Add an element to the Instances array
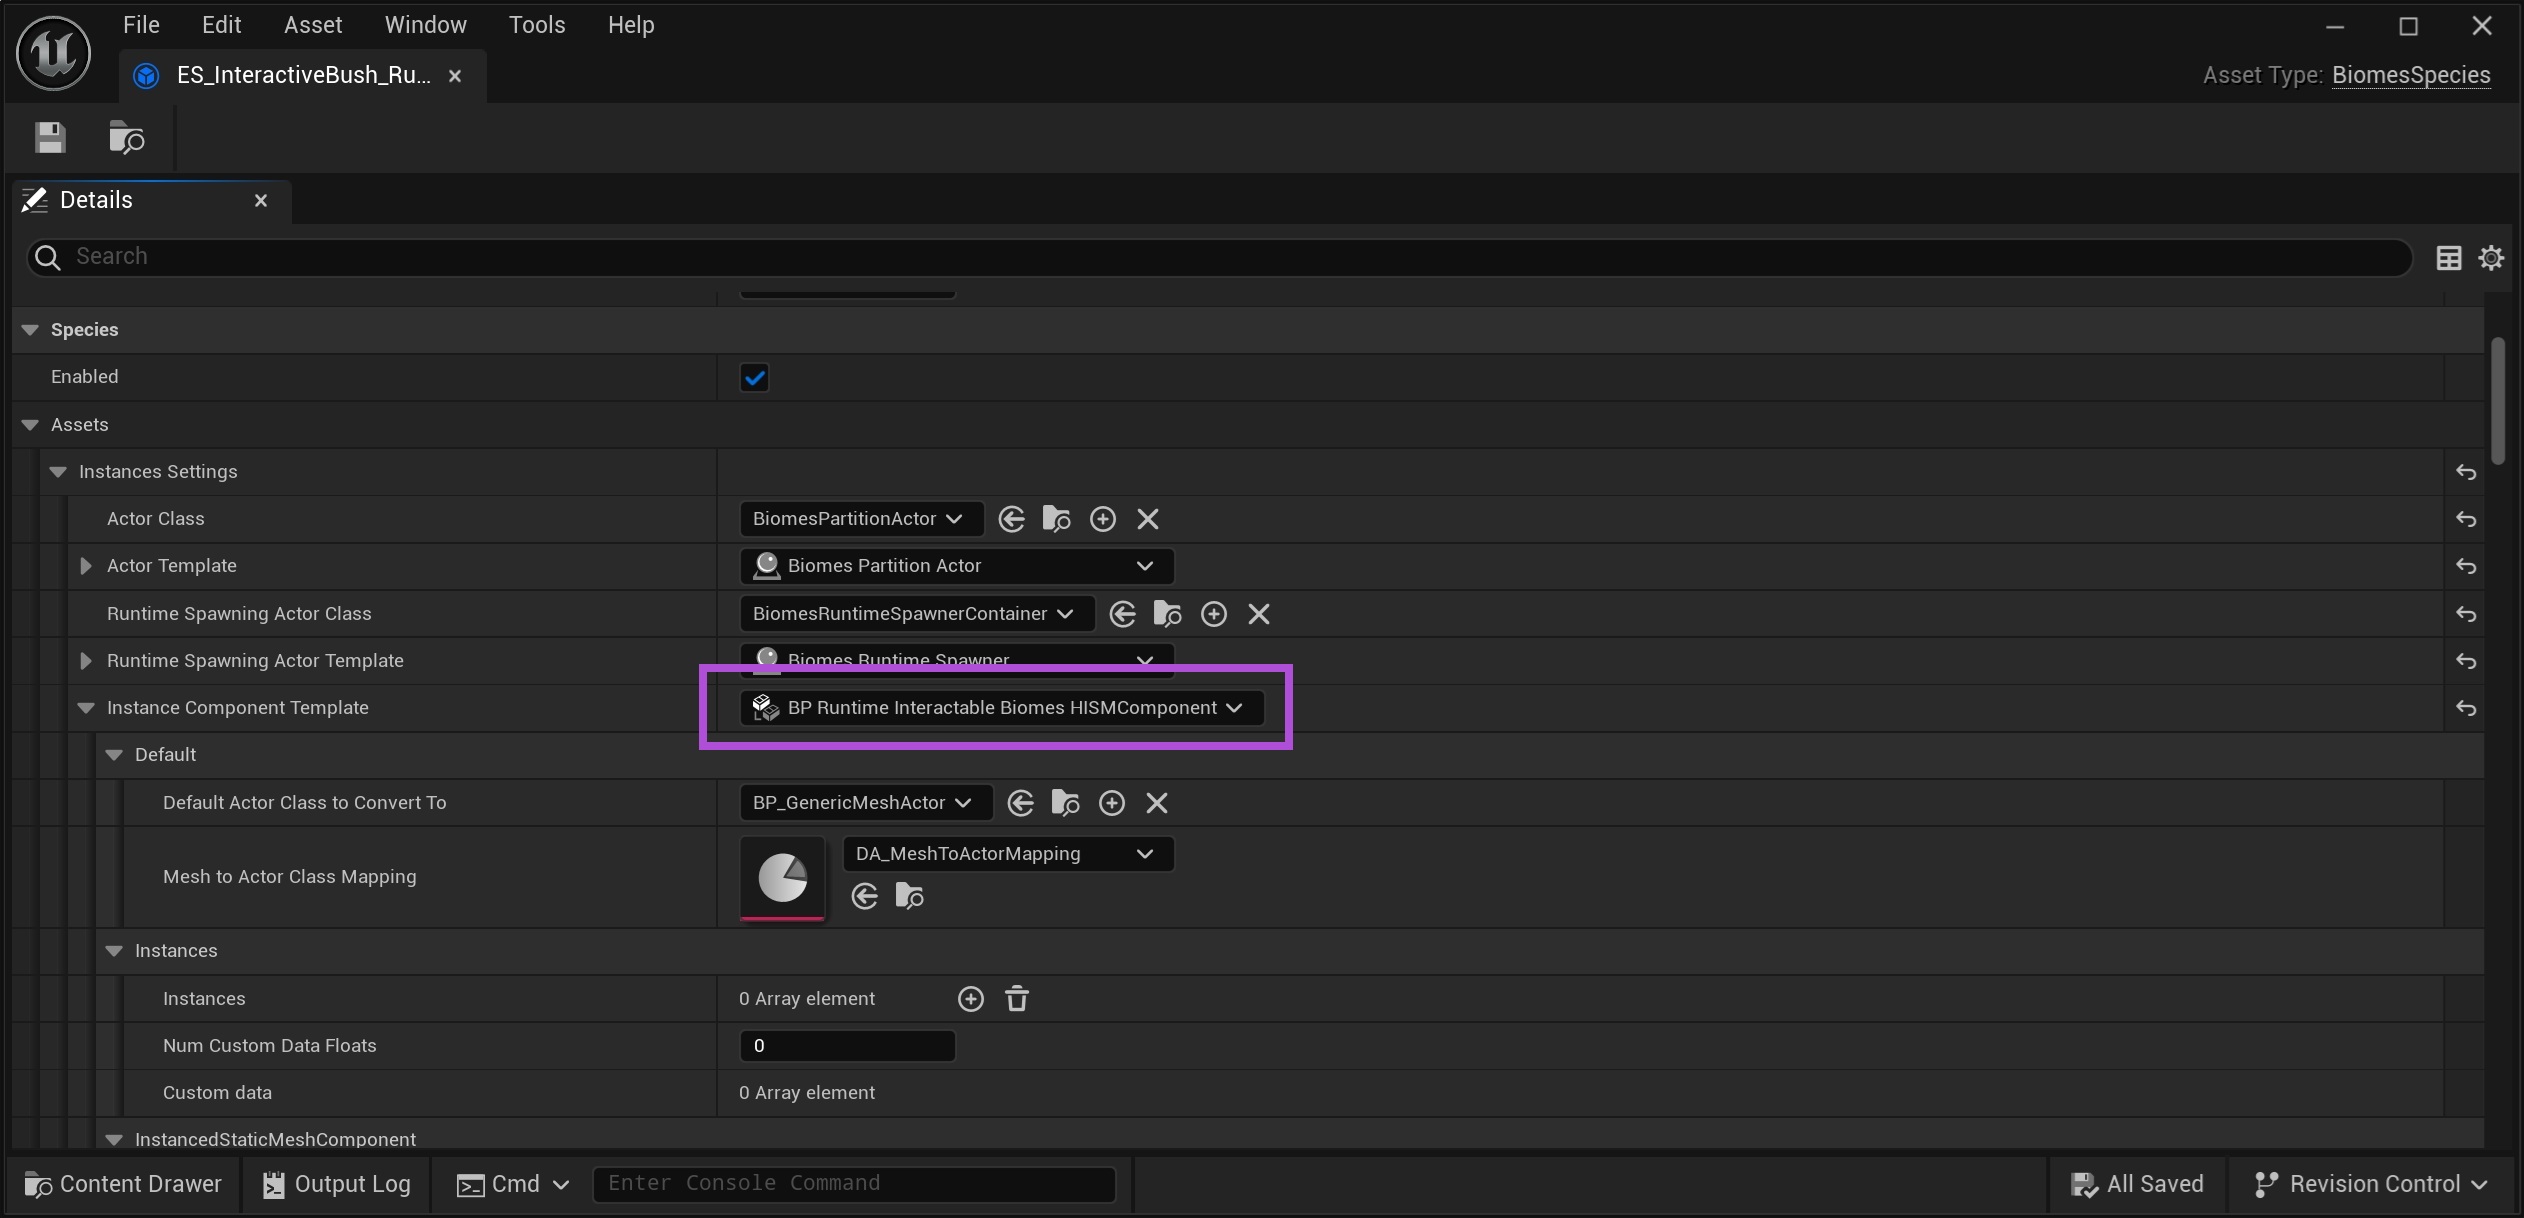Screen dimensions: 2524x1218 (970, 999)
